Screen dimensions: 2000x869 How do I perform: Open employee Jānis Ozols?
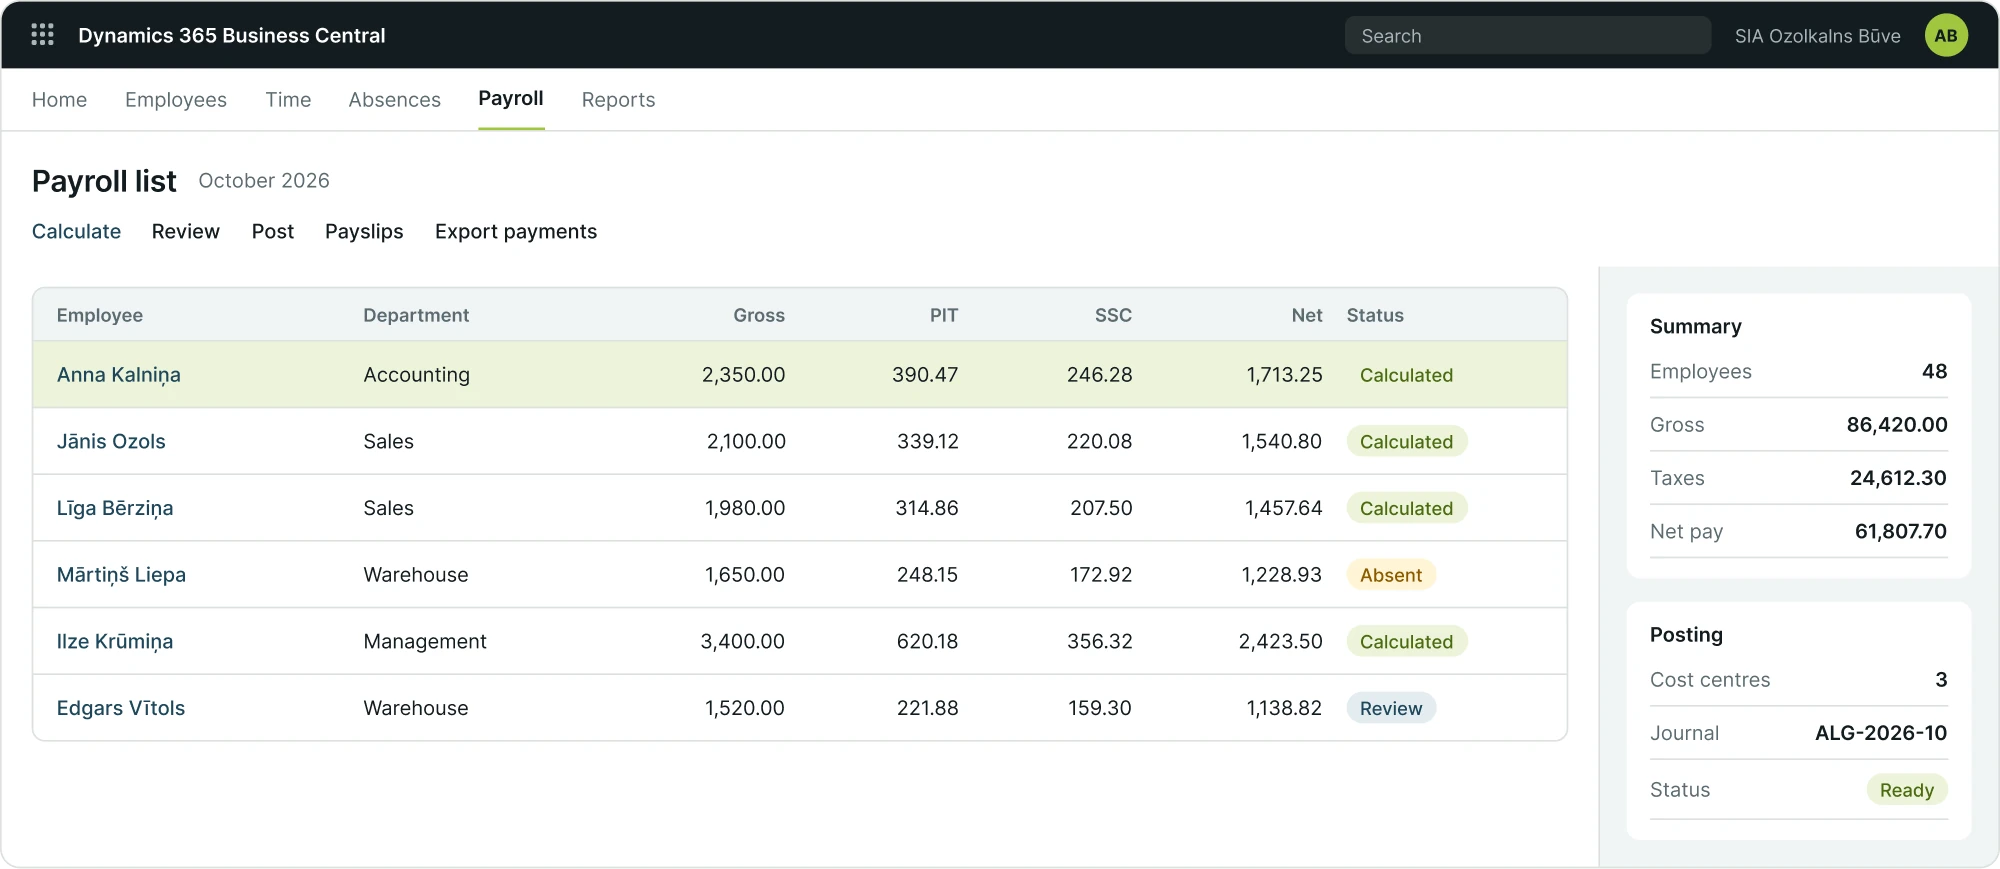point(111,441)
